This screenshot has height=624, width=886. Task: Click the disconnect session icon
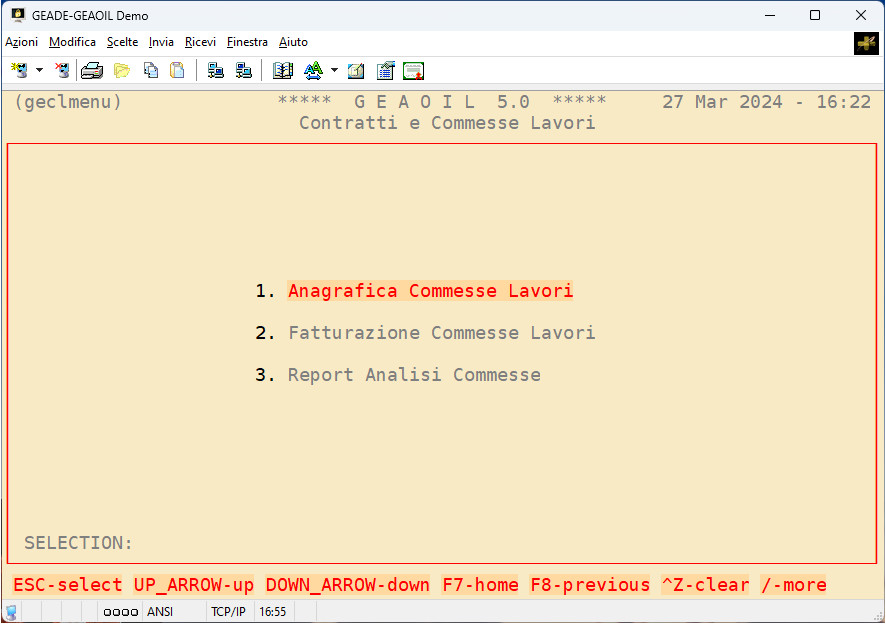click(x=62, y=70)
